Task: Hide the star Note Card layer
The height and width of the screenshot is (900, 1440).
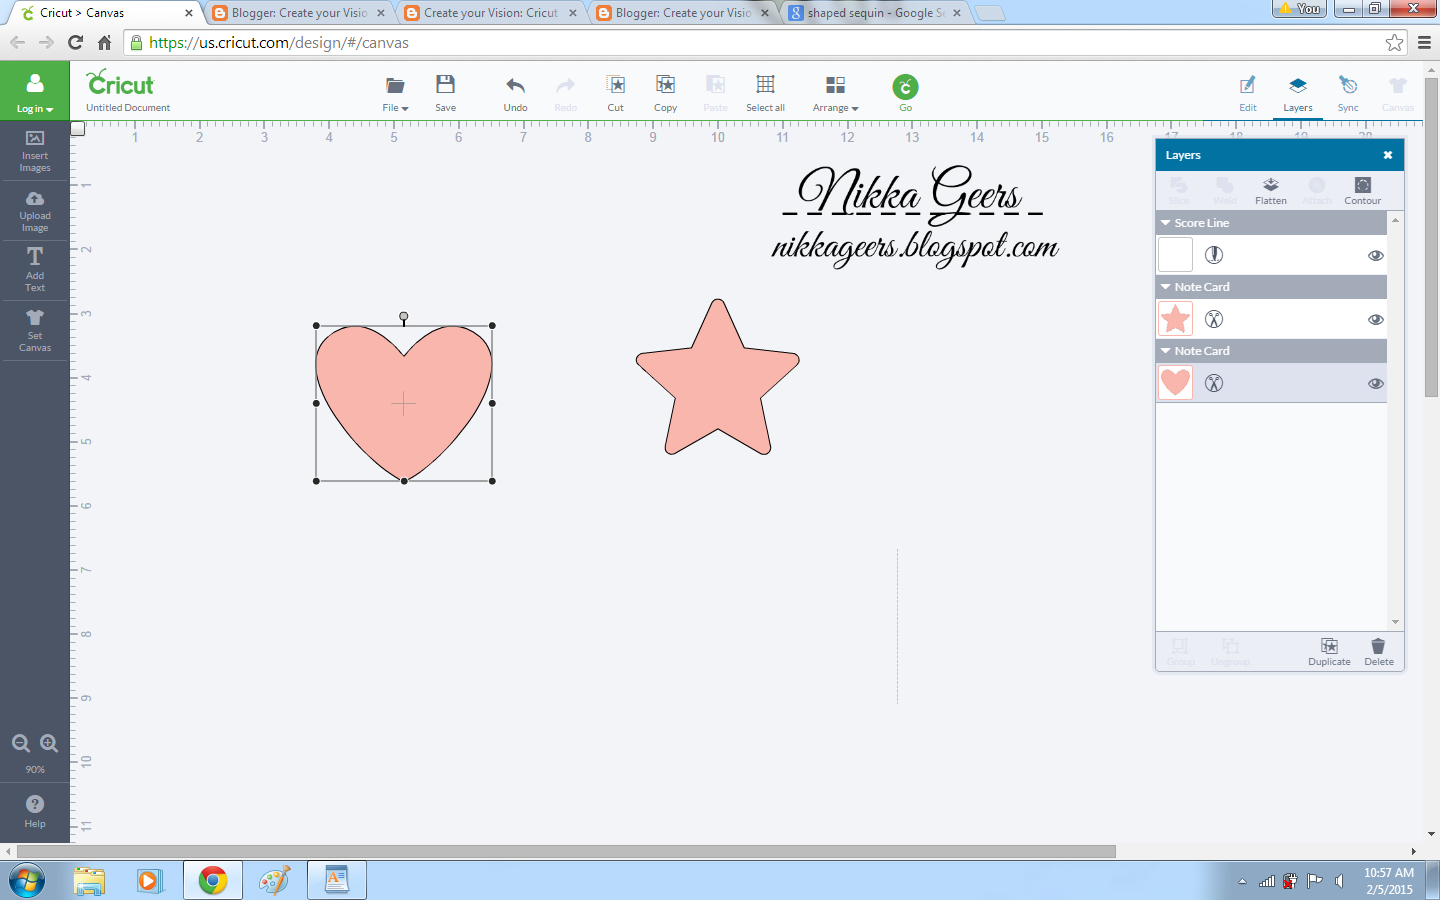Action: (1375, 318)
